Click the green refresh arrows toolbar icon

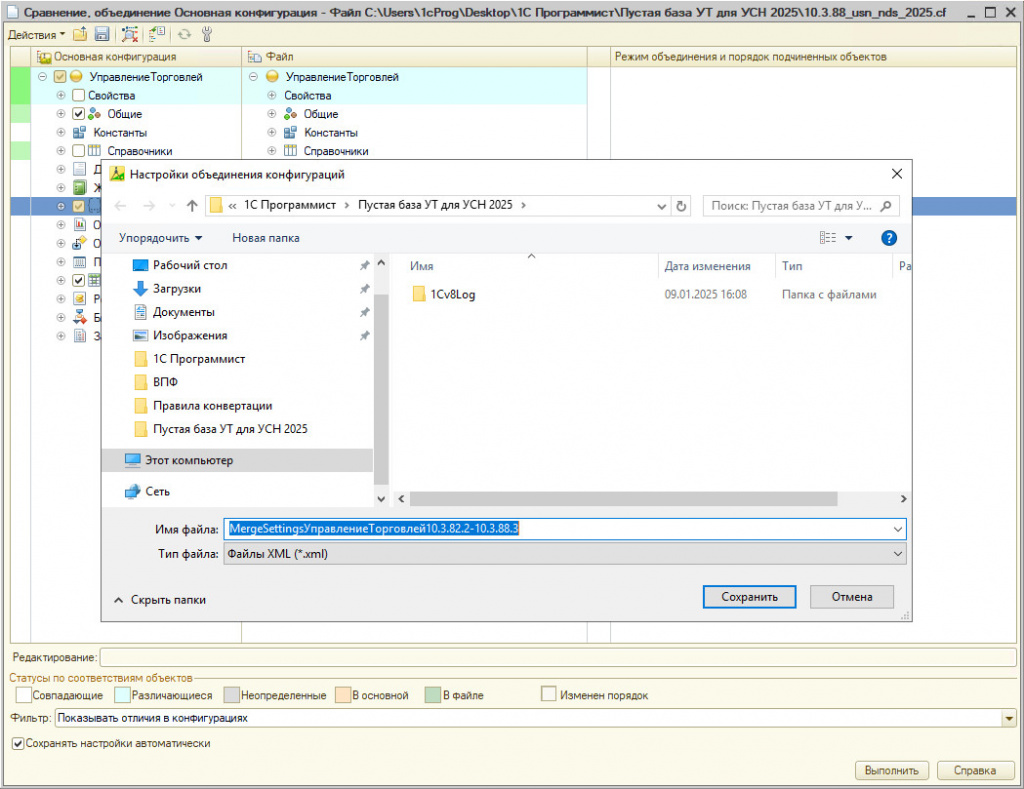click(185, 35)
